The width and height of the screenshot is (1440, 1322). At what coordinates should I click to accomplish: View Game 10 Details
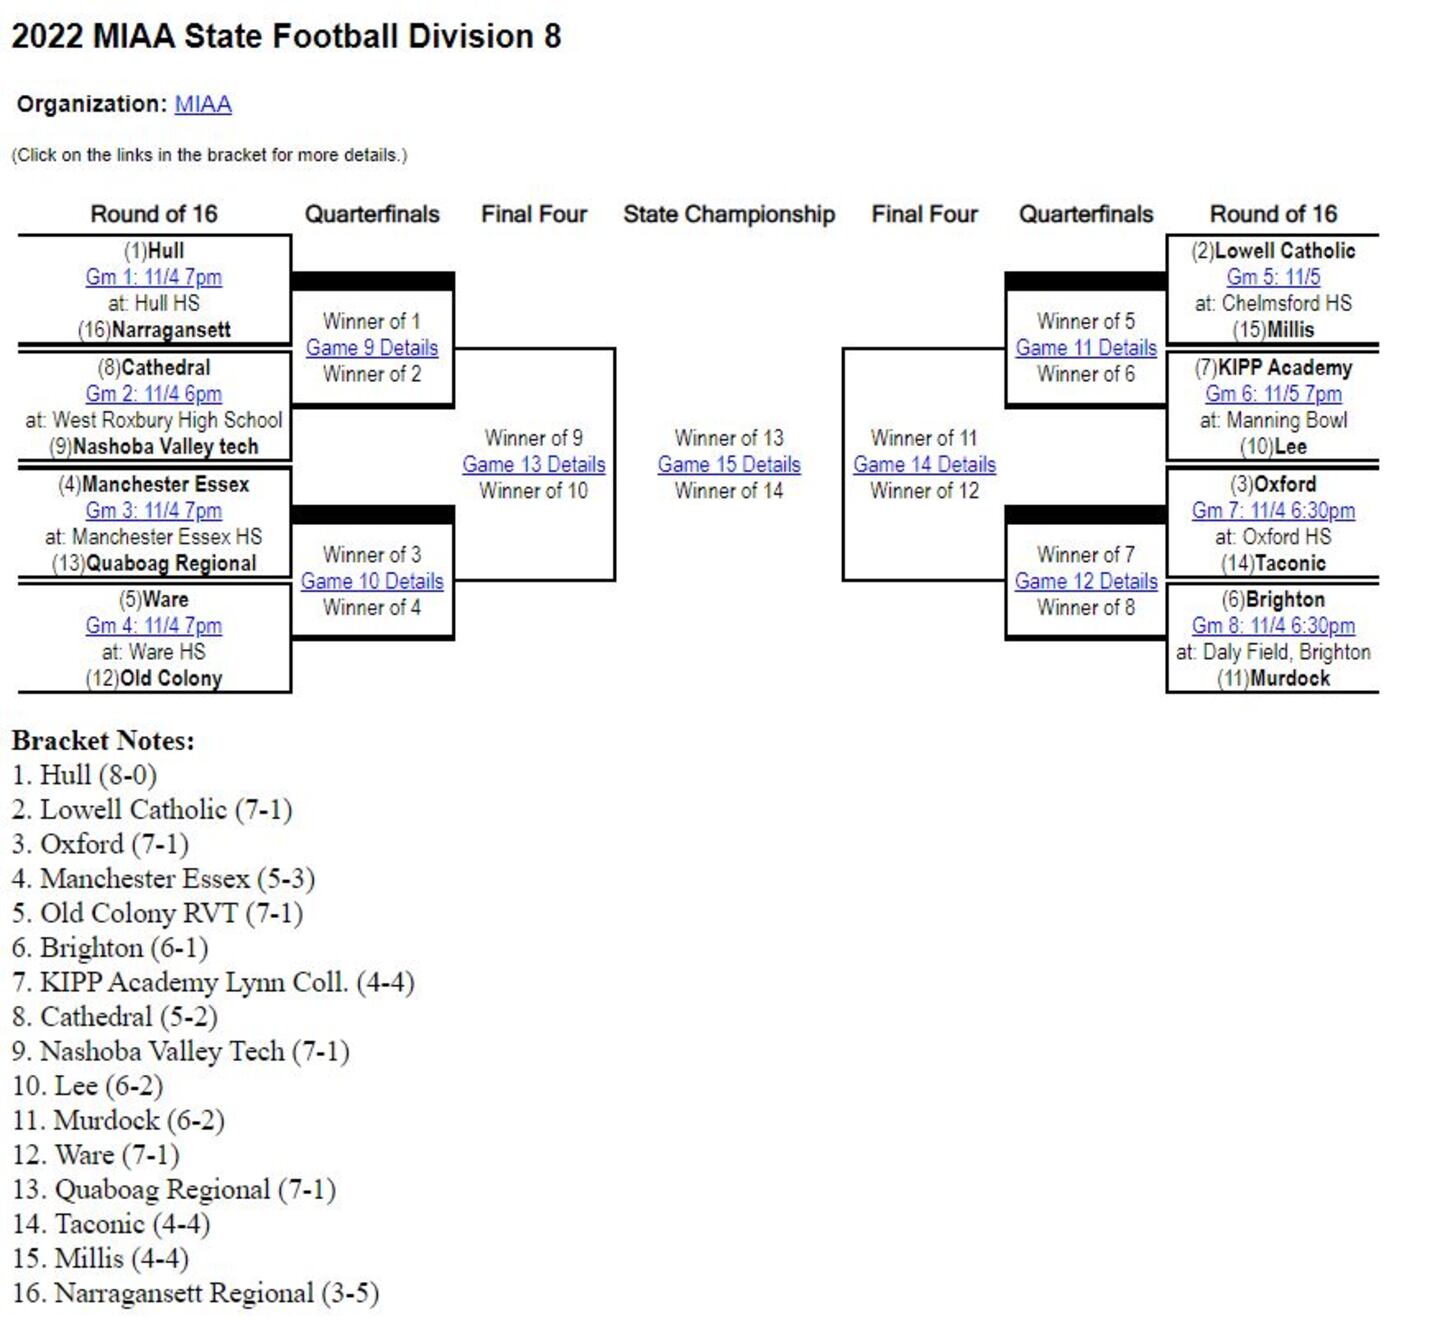click(372, 581)
